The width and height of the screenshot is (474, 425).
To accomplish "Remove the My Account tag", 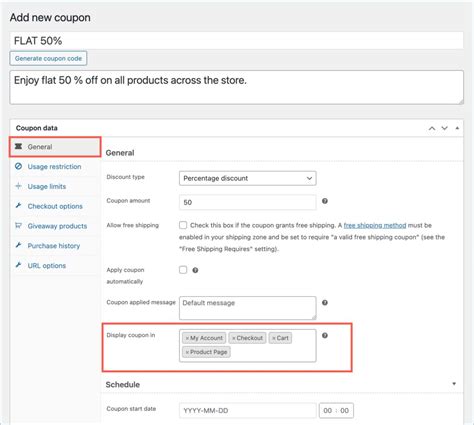I will point(187,338).
